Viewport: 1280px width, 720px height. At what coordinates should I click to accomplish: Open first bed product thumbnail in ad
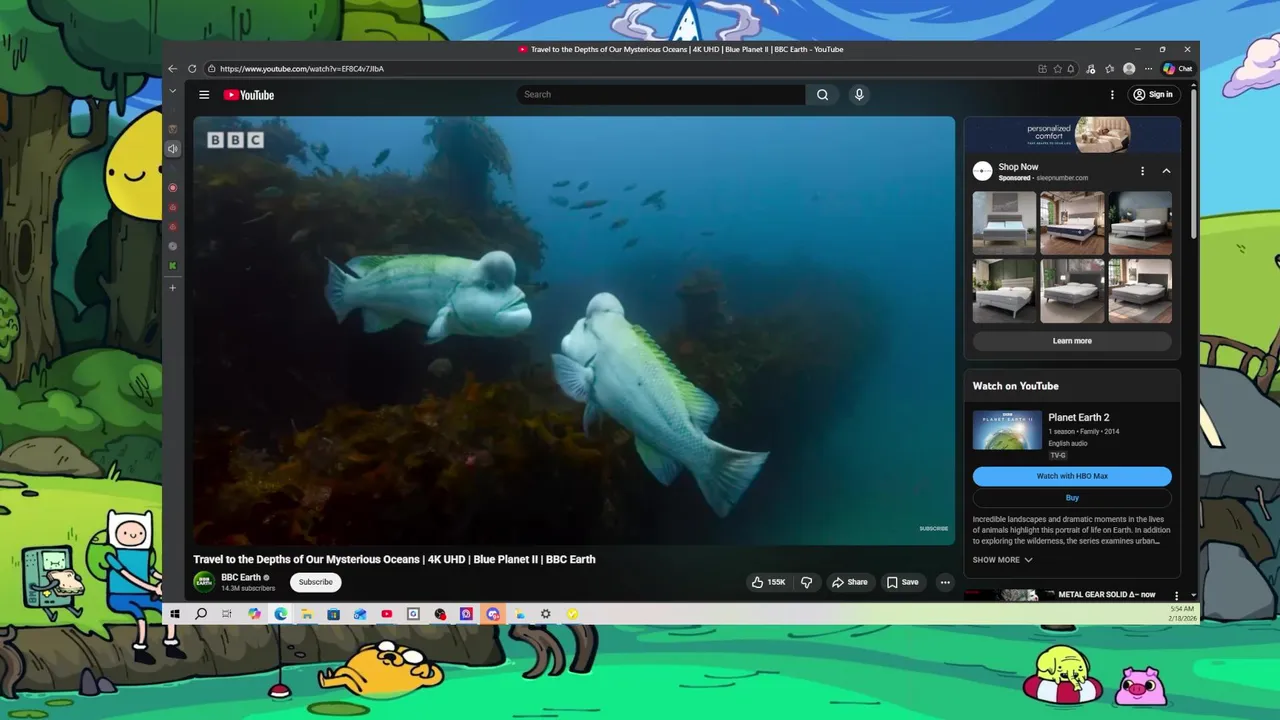[x=1005, y=223]
